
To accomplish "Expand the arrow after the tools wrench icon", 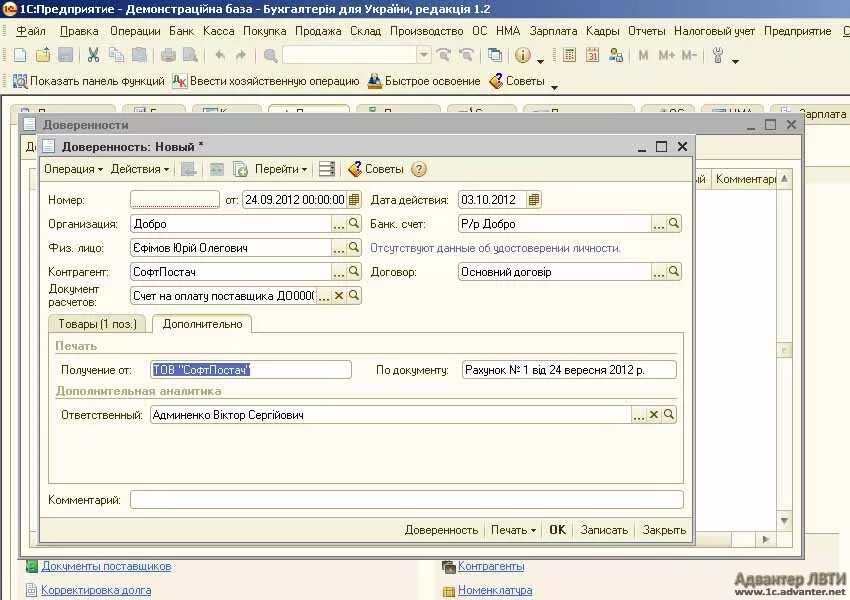I will (x=736, y=61).
